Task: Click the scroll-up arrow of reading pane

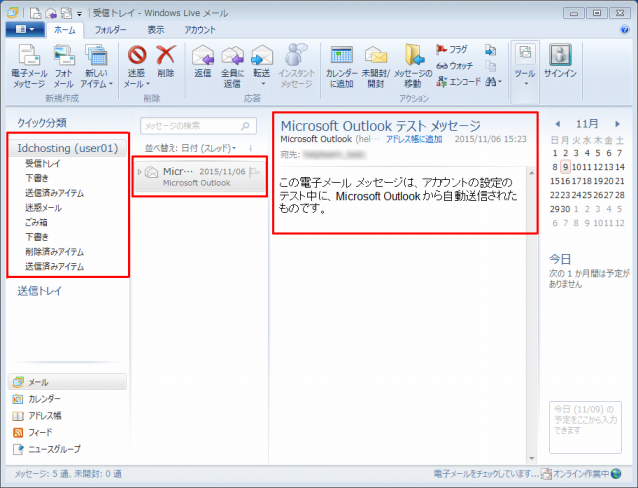Action: click(531, 173)
